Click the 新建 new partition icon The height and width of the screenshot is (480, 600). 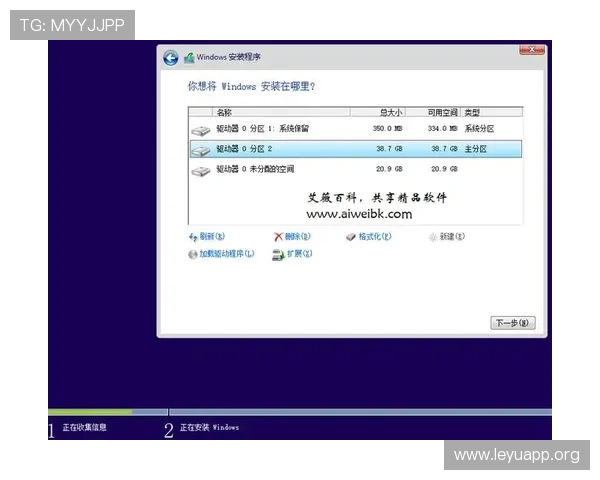[x=433, y=237]
